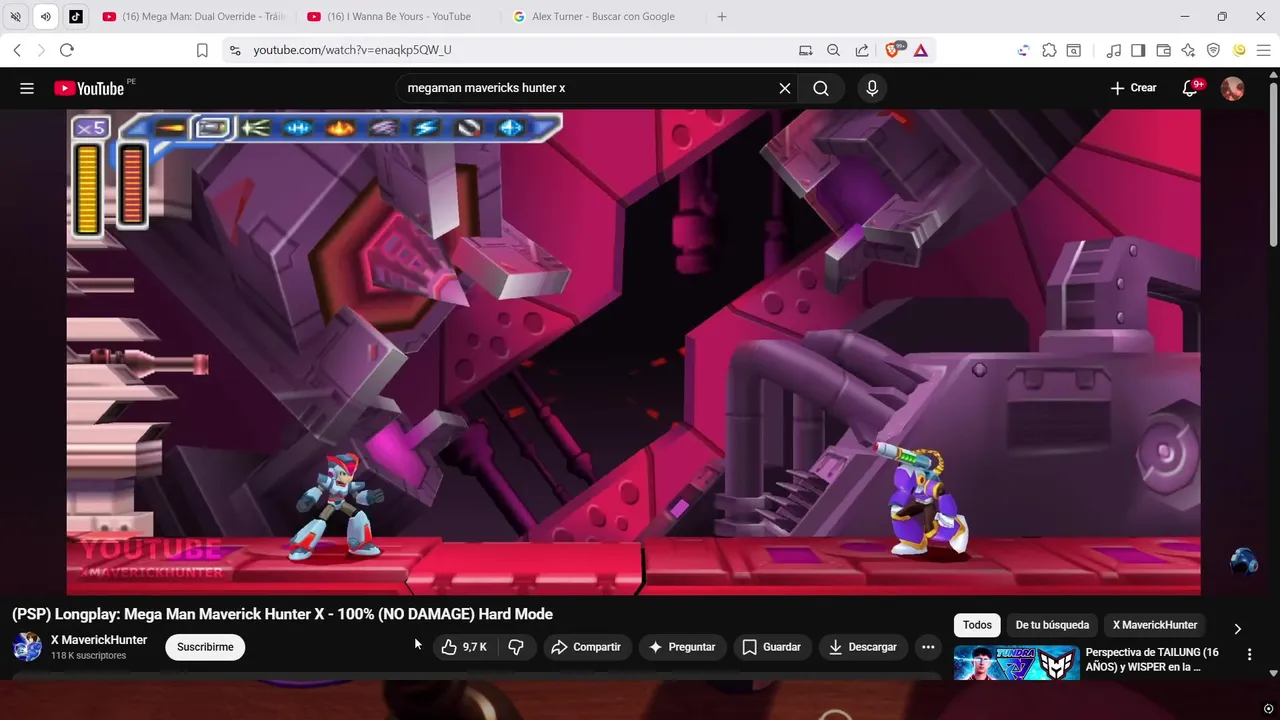Open YouTube notifications bell

(x=1190, y=88)
